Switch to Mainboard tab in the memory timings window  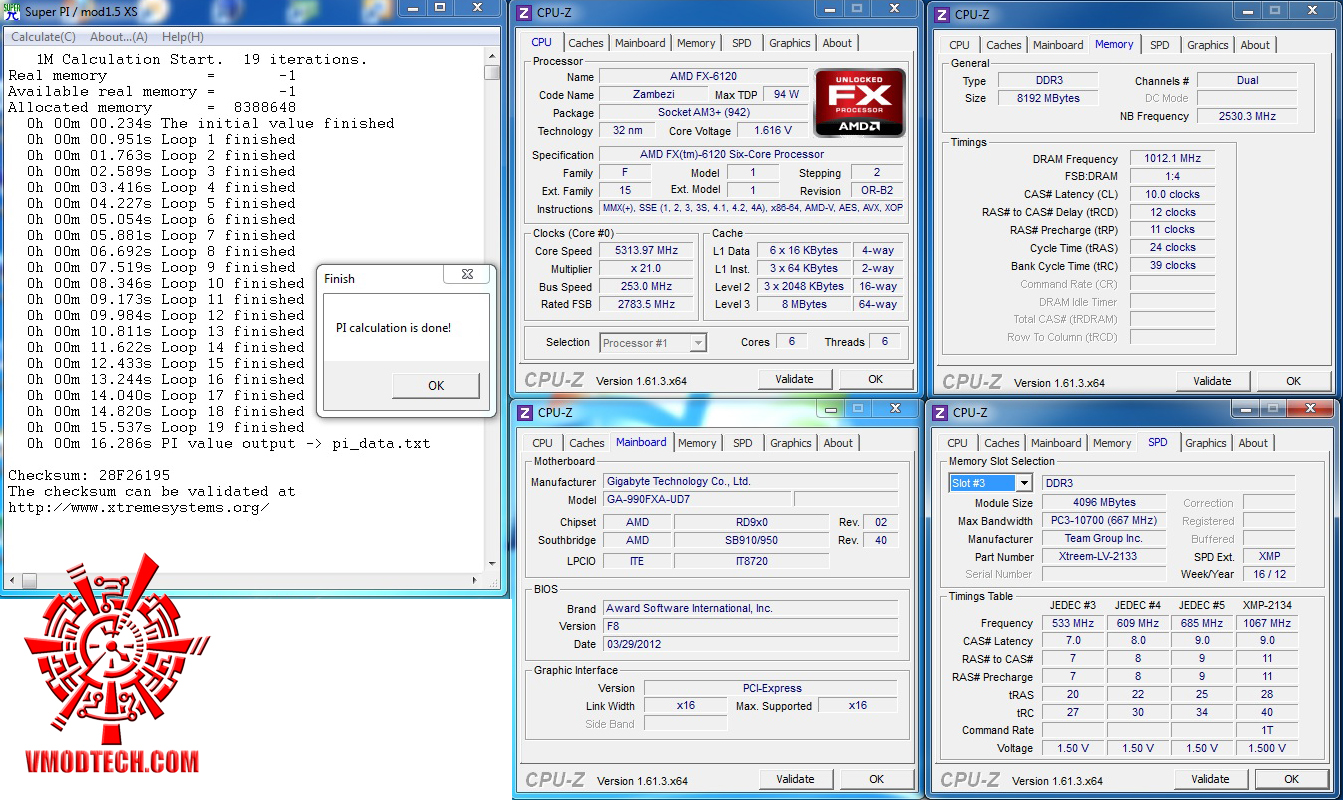pos(1058,45)
